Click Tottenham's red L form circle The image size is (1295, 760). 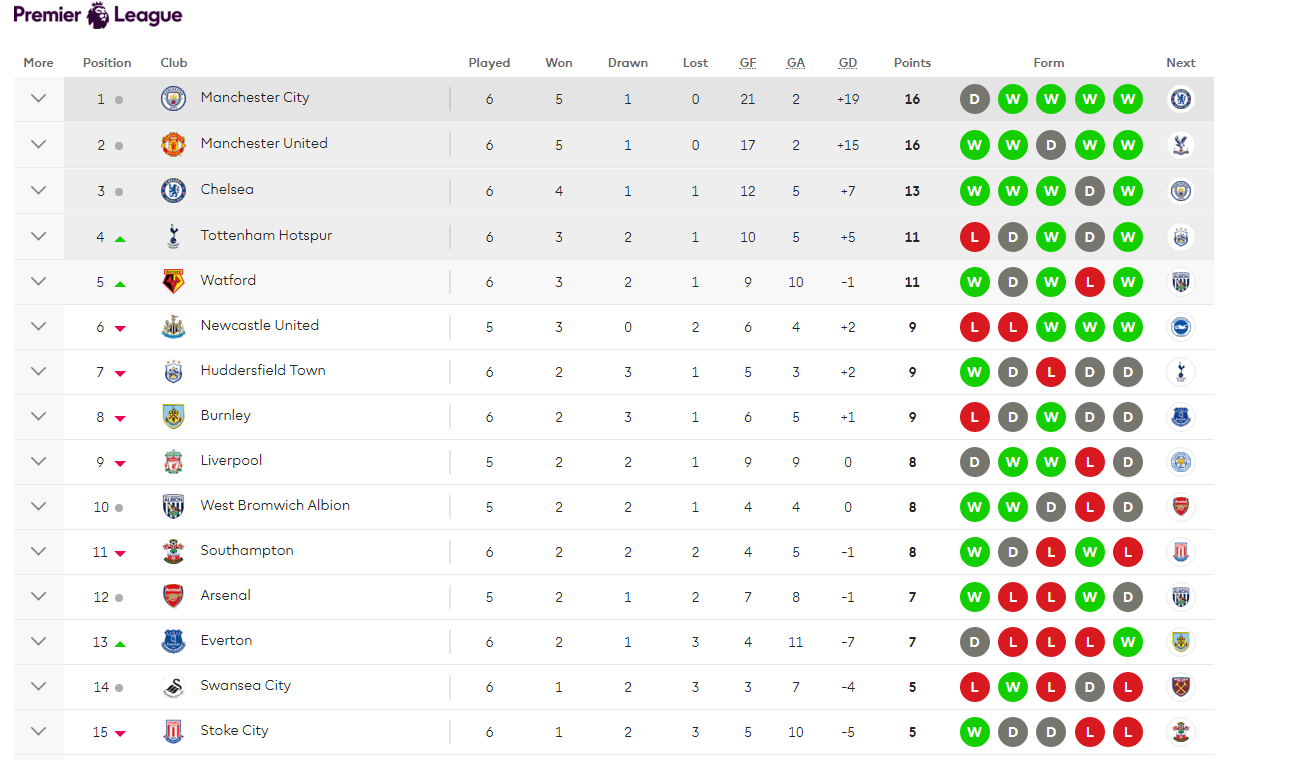[x=974, y=237]
